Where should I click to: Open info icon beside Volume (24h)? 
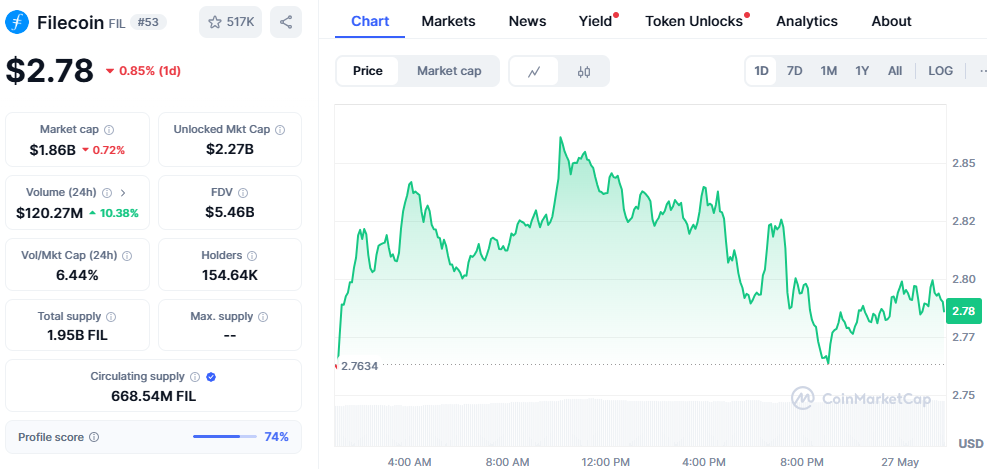coord(107,193)
